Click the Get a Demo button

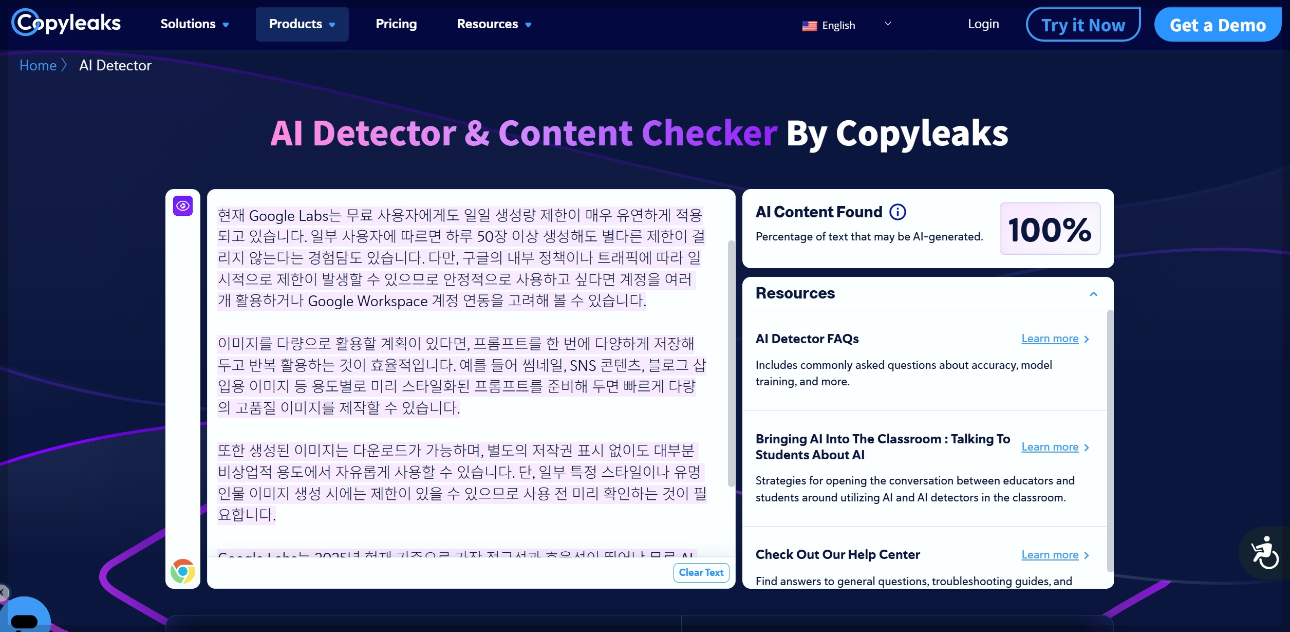pos(1218,24)
